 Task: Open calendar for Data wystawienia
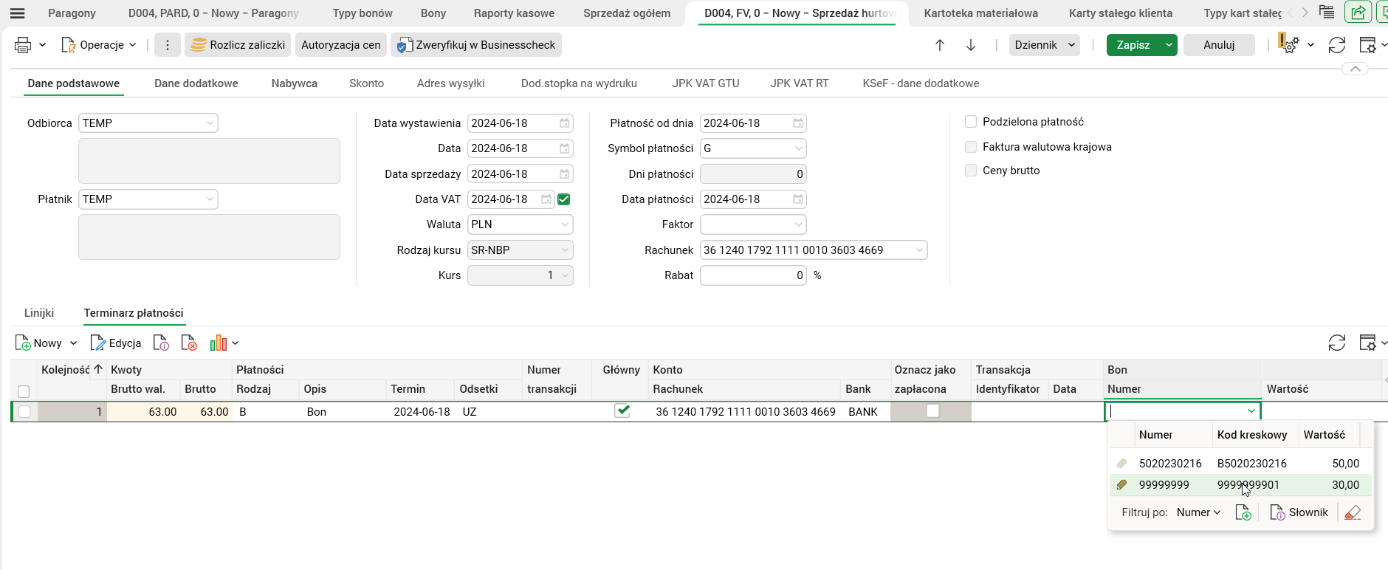[564, 123]
